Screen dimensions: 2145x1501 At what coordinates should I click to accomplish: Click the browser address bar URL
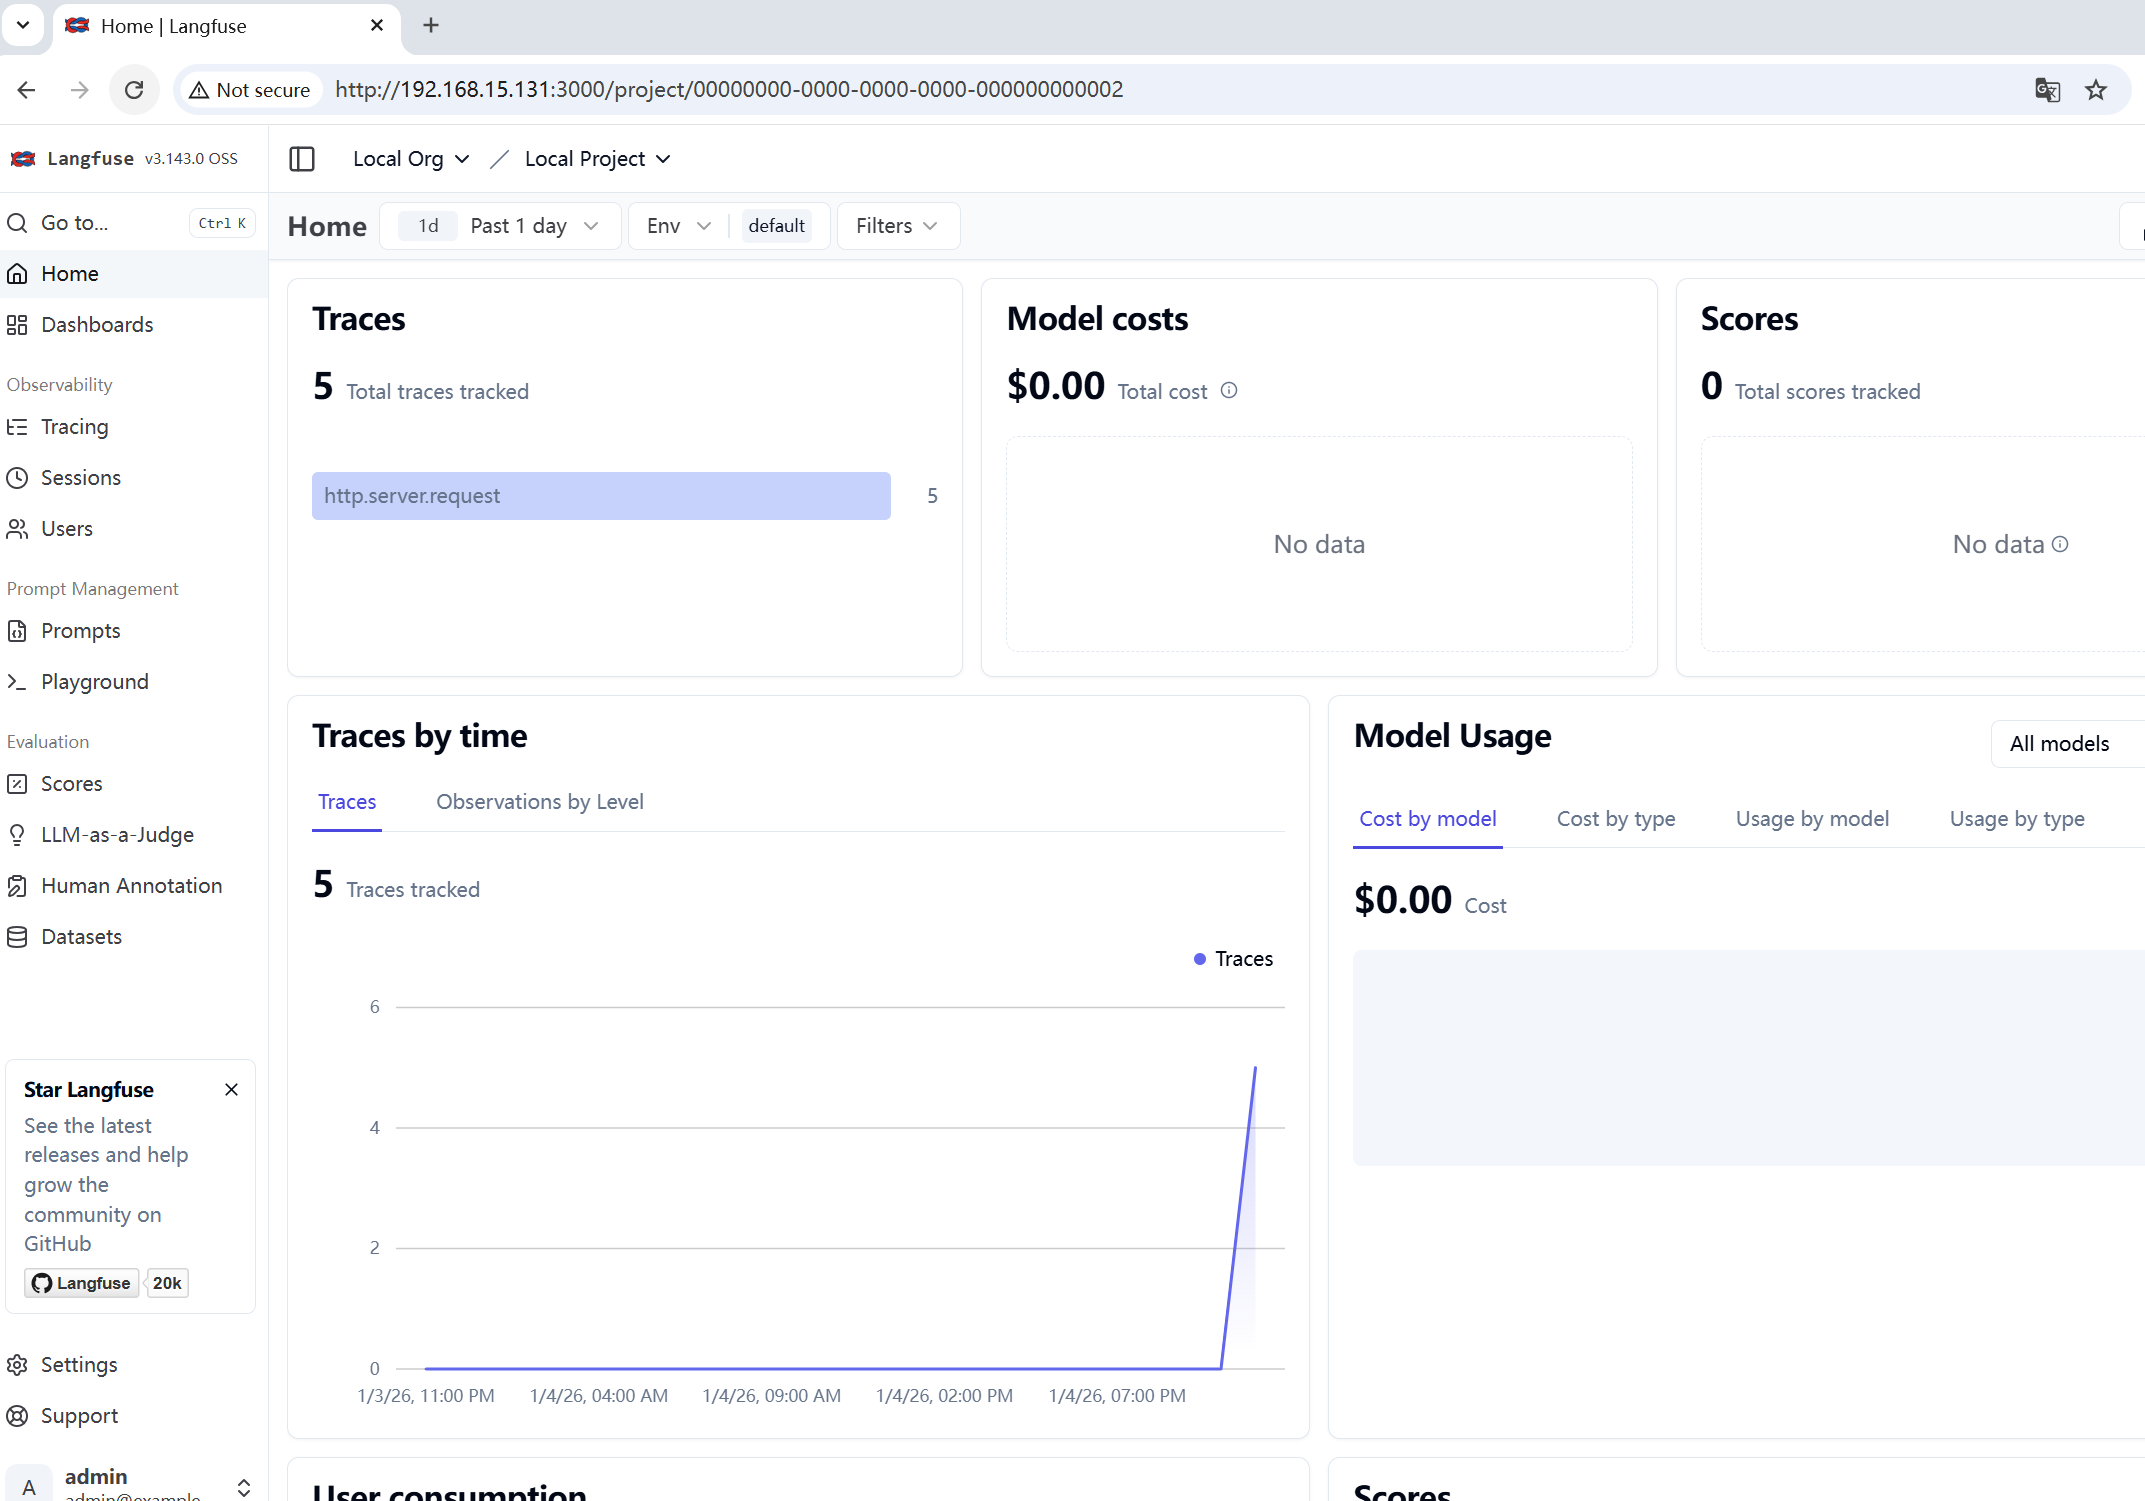[x=729, y=89]
